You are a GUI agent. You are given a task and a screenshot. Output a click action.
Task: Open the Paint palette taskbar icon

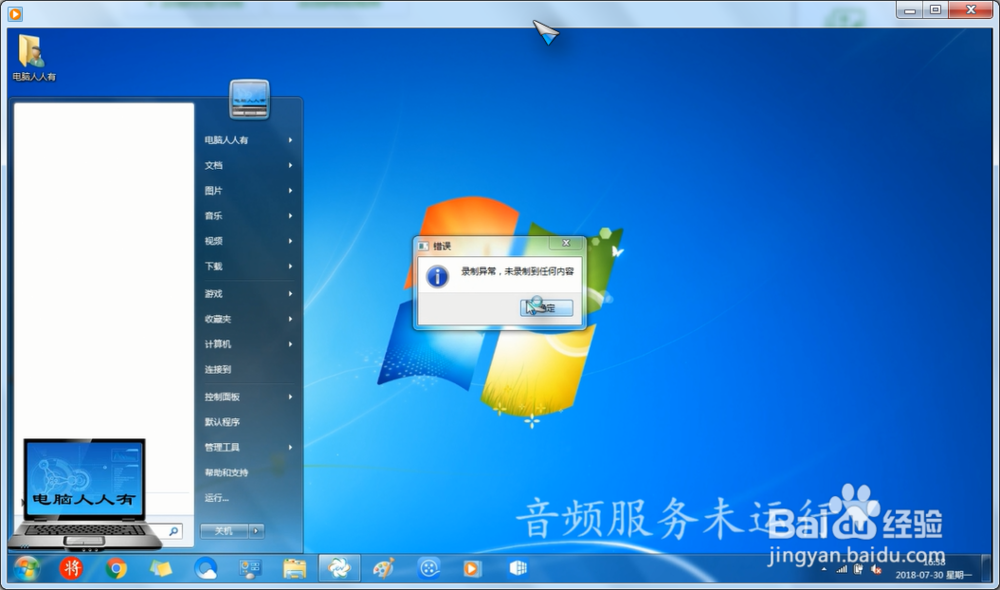pos(383,568)
